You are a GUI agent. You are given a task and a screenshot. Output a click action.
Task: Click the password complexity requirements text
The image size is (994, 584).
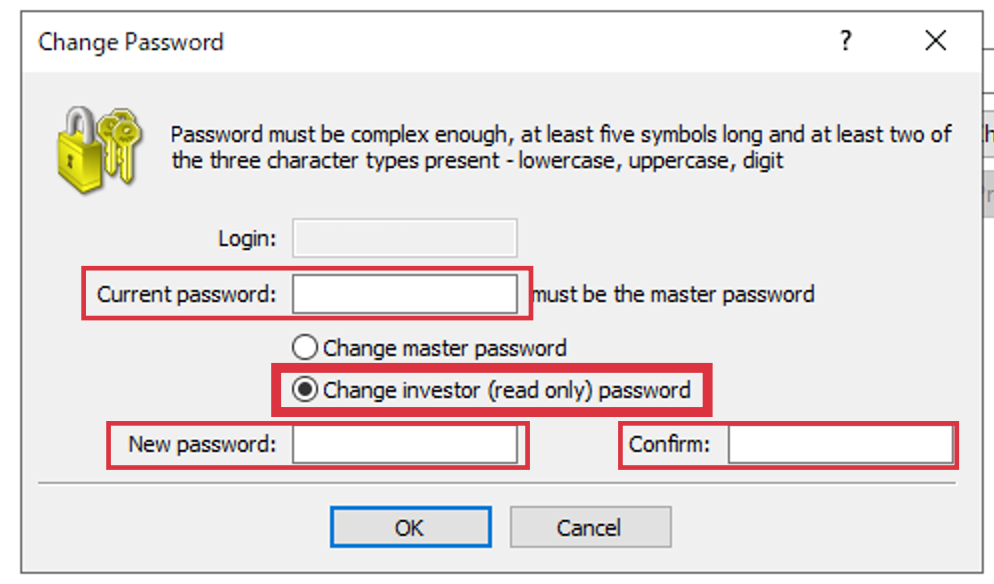[561, 147]
